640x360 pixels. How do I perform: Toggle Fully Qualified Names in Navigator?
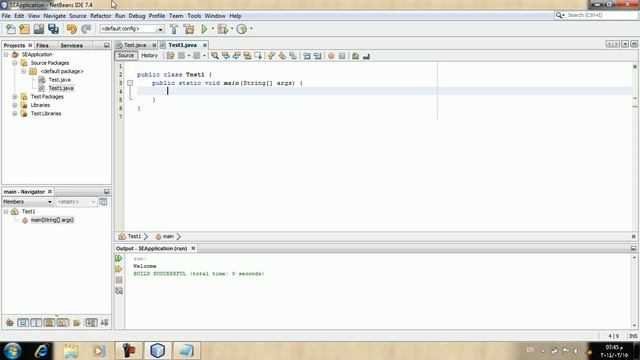coord(77,322)
